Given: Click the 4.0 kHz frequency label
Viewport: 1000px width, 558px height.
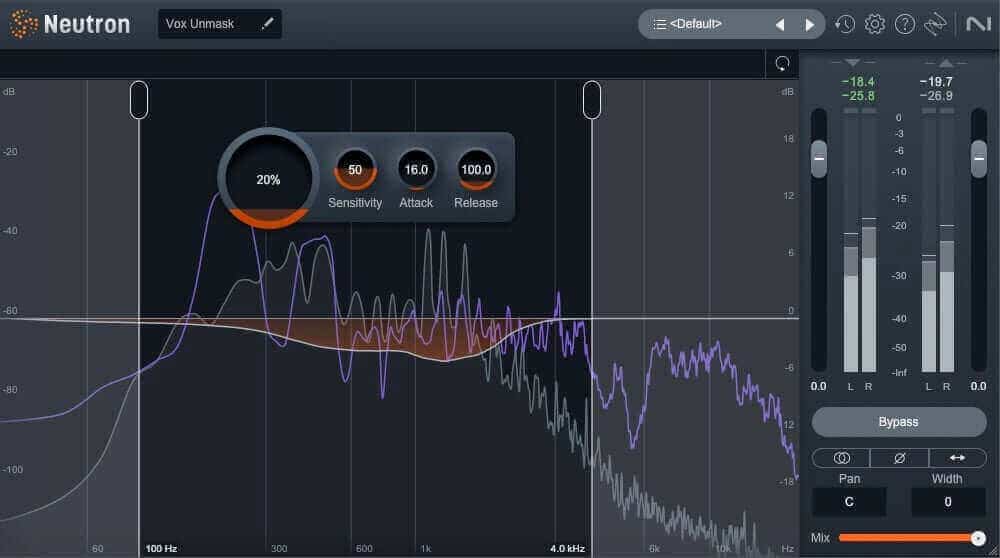Looking at the screenshot, I should coord(568,548).
